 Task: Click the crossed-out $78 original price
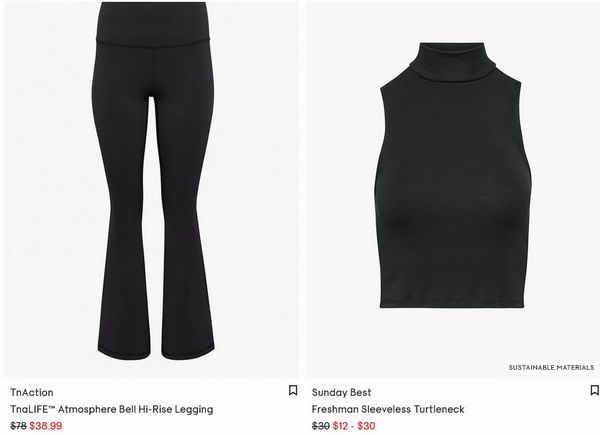click(x=18, y=426)
